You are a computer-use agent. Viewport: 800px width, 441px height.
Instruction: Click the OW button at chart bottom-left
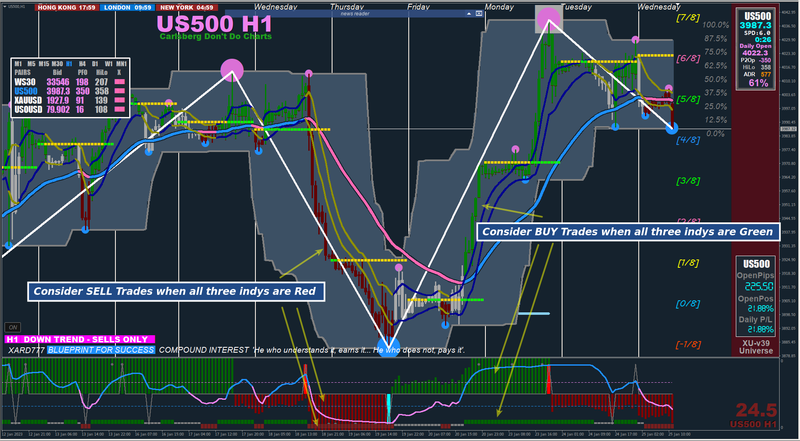coord(12,328)
